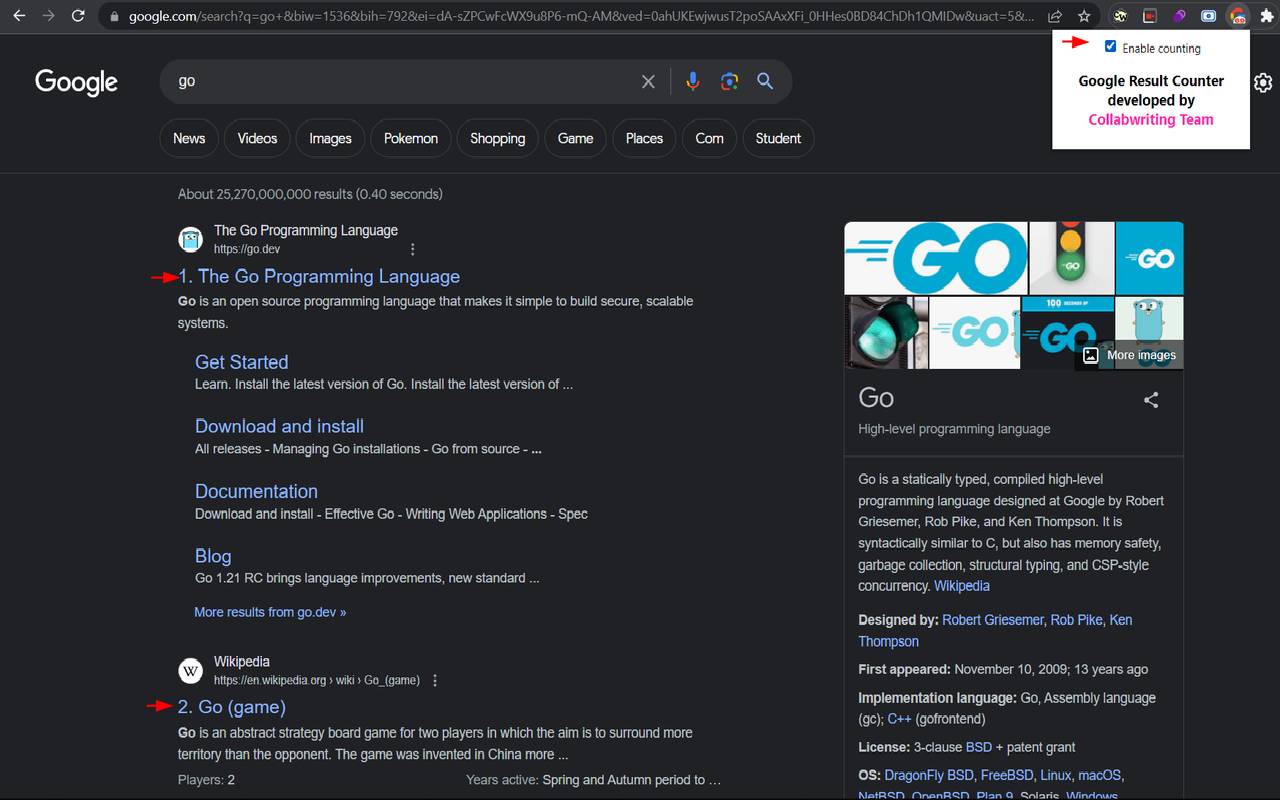Open the Go (game) Wikipedia result
This screenshot has height=800, width=1280.
tap(232, 707)
